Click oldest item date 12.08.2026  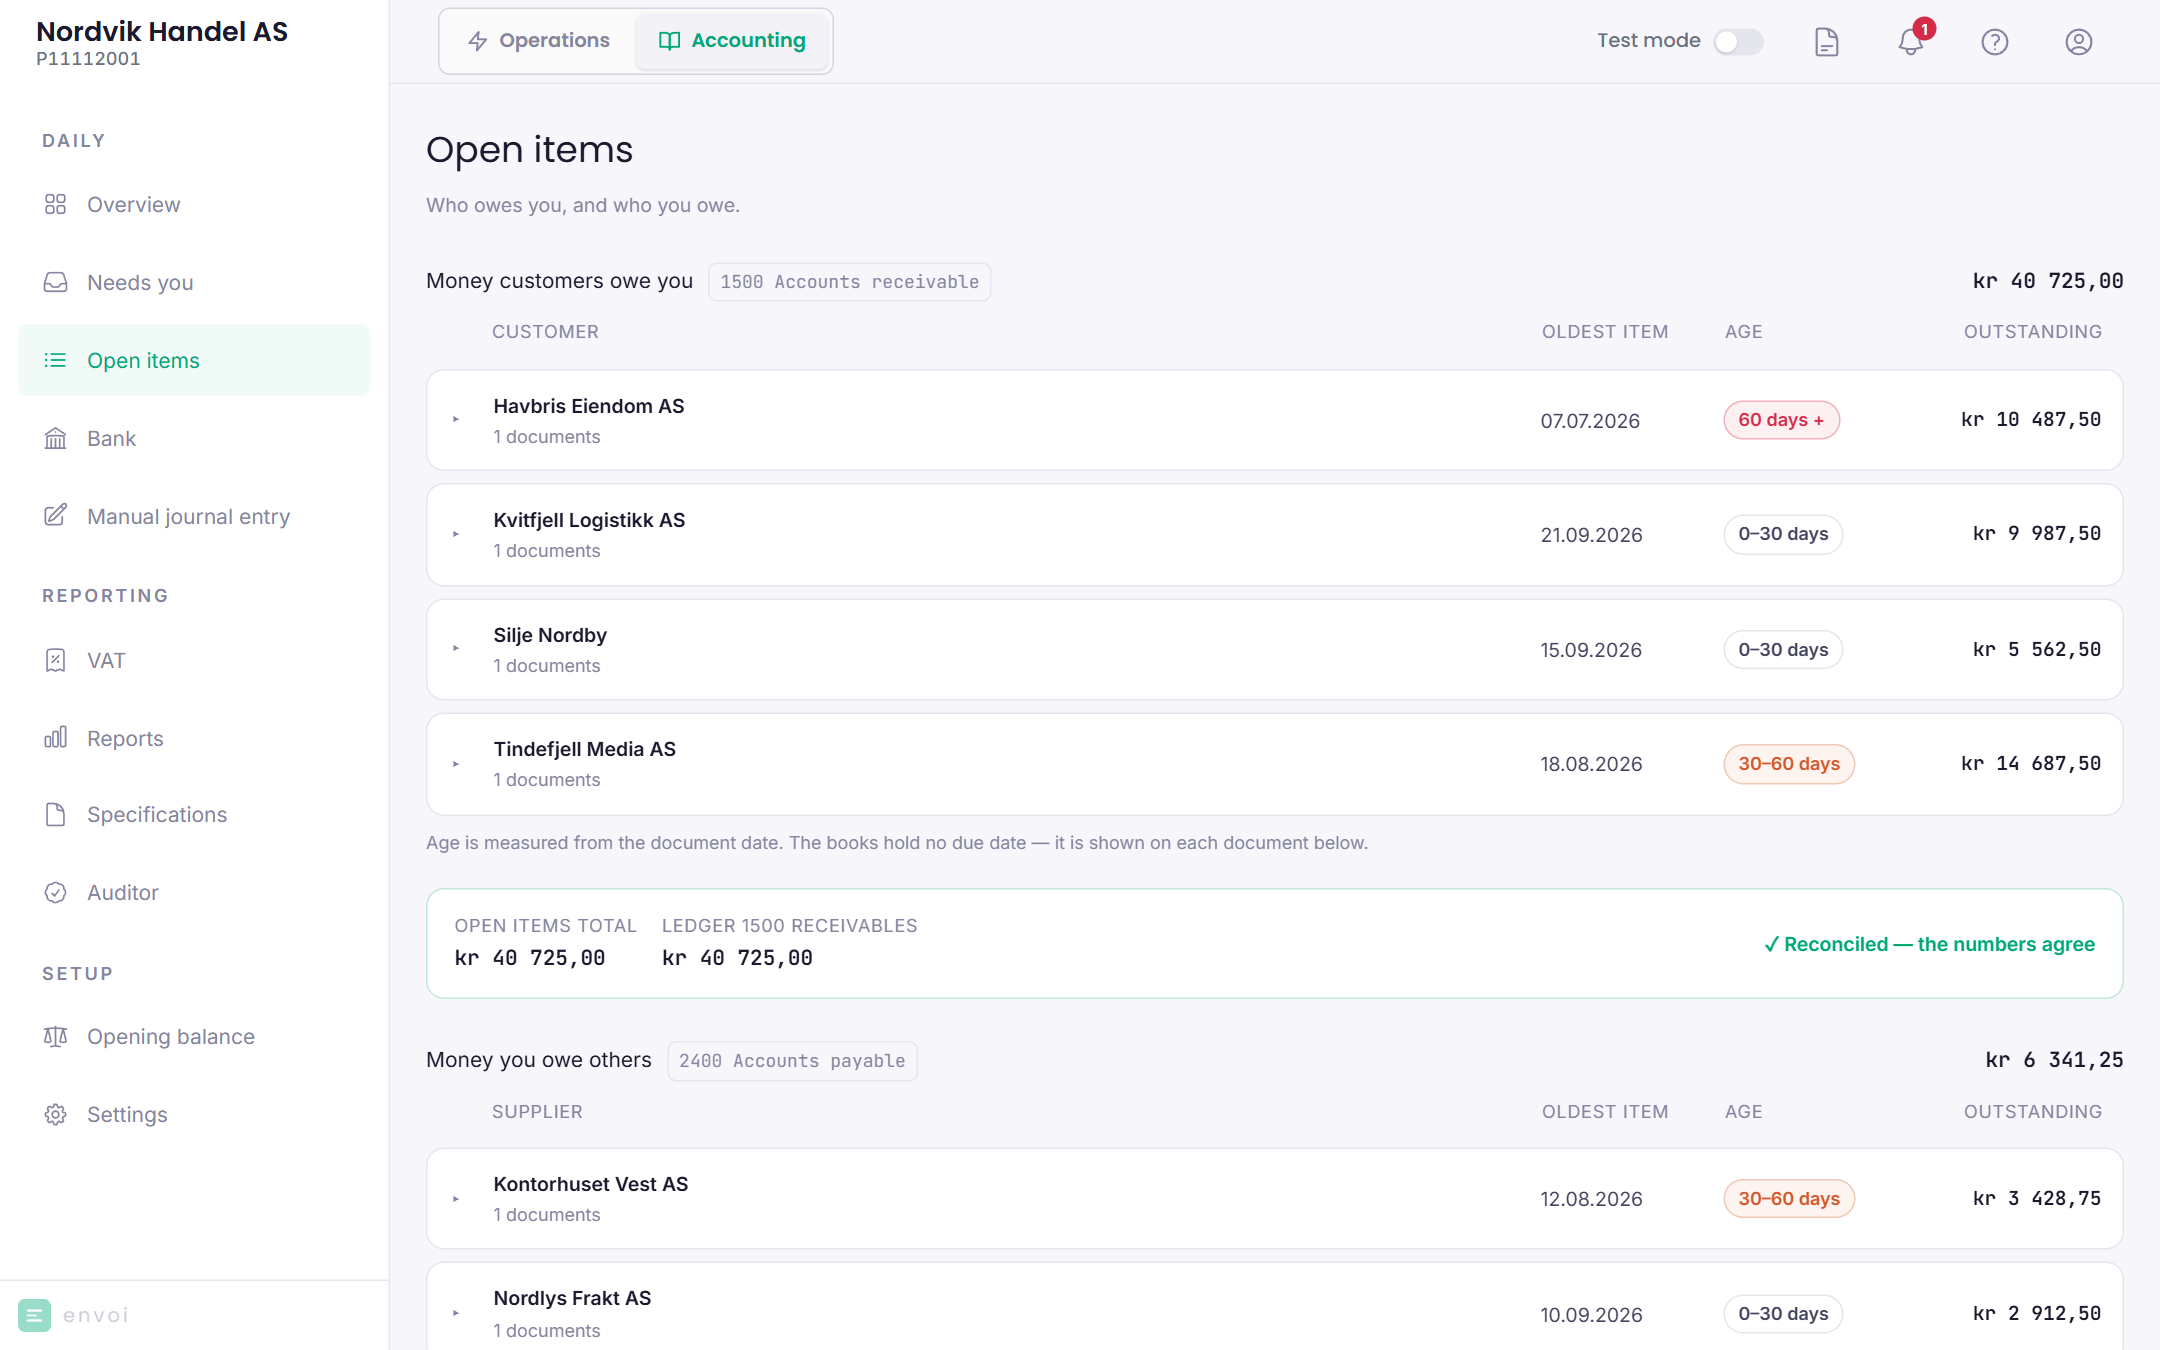[x=1591, y=1199]
